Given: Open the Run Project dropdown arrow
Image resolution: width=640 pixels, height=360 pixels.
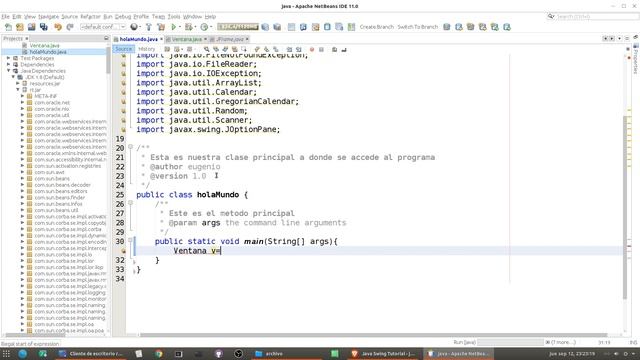Looking at the screenshot, I should (x=180, y=27).
